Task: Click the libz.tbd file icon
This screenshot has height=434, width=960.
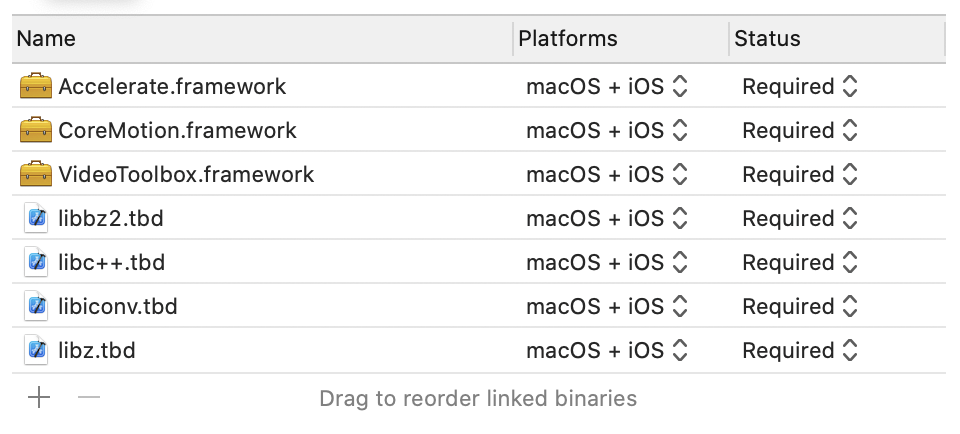Action: pyautogui.click(x=37, y=351)
